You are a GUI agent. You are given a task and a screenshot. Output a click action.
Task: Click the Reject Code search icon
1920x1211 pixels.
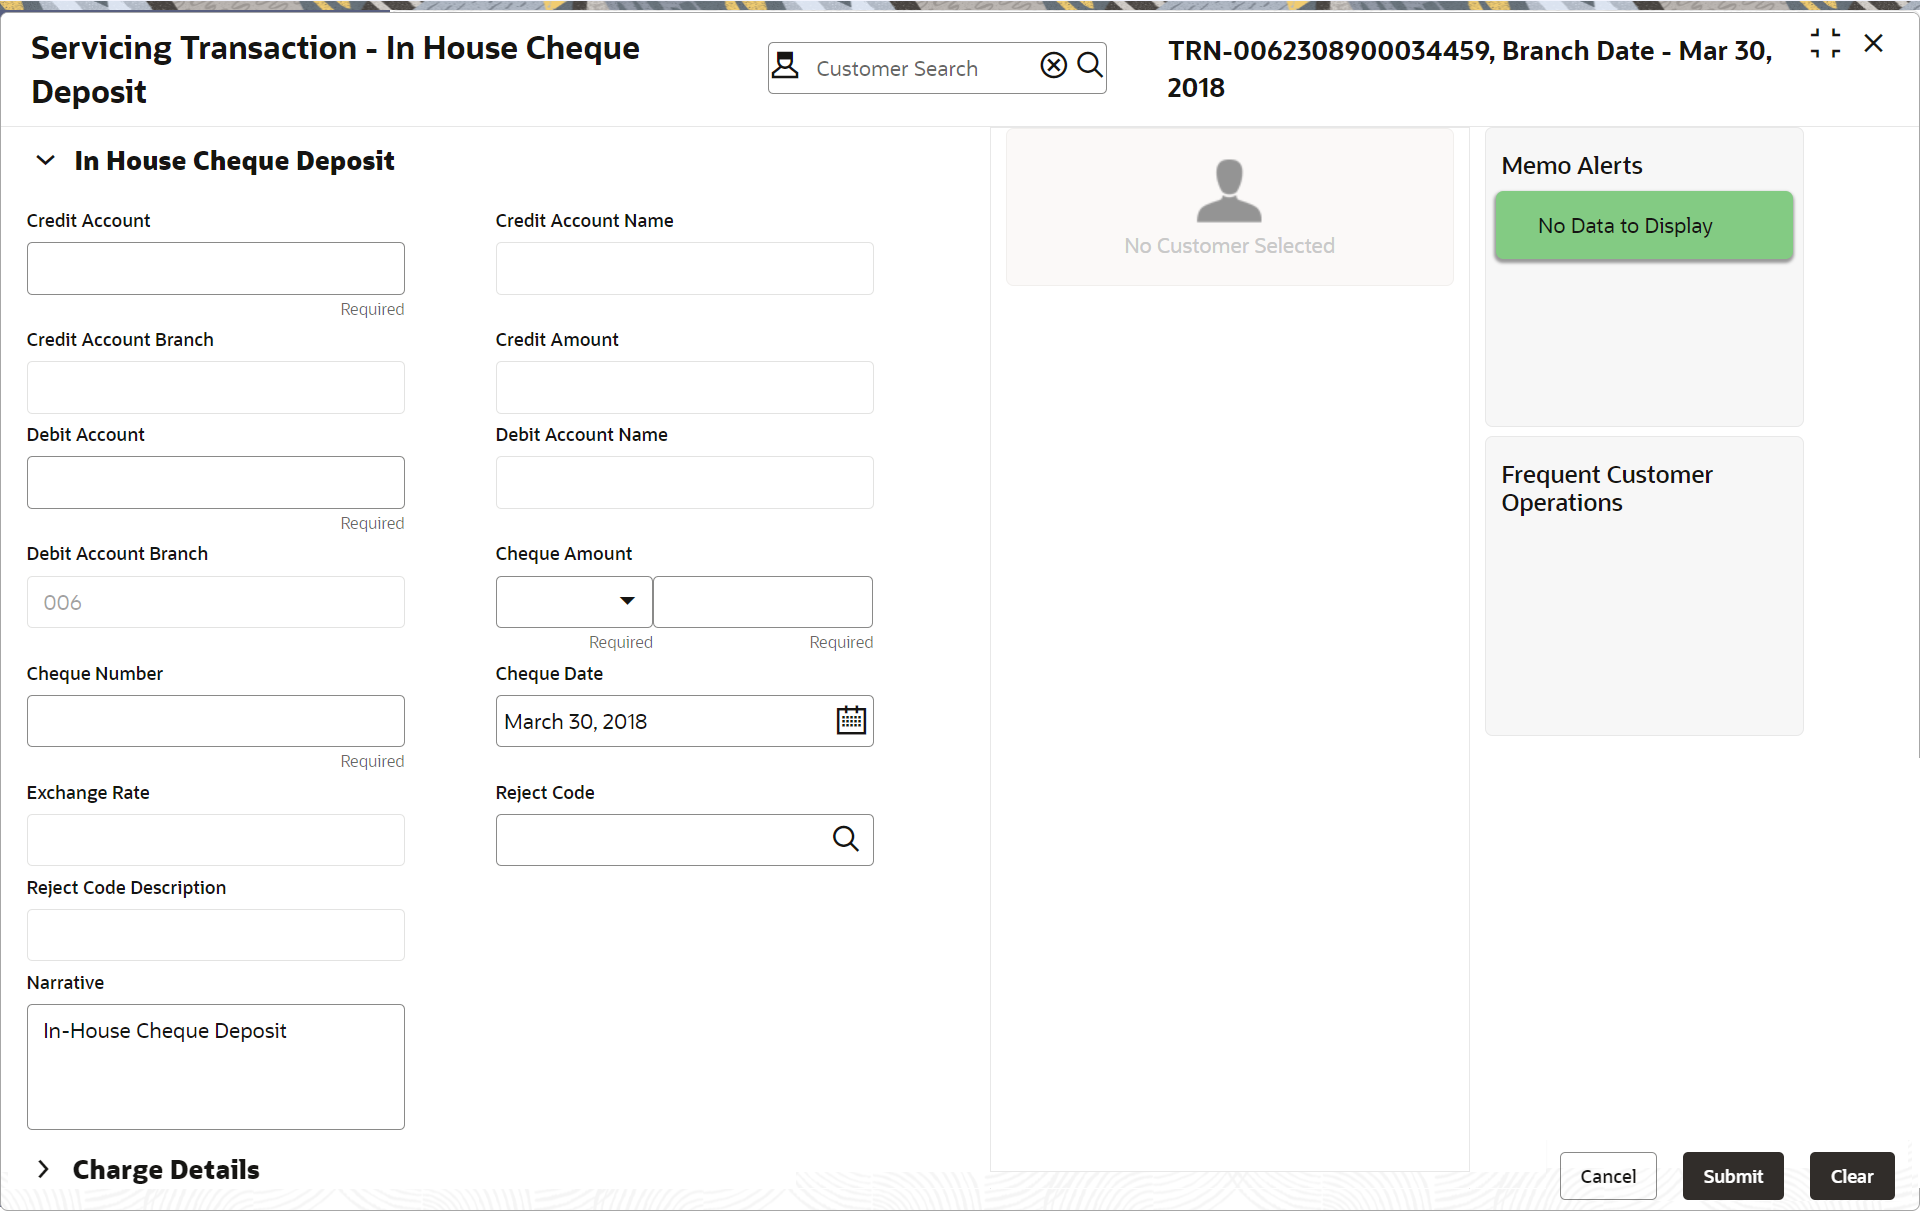coord(846,838)
